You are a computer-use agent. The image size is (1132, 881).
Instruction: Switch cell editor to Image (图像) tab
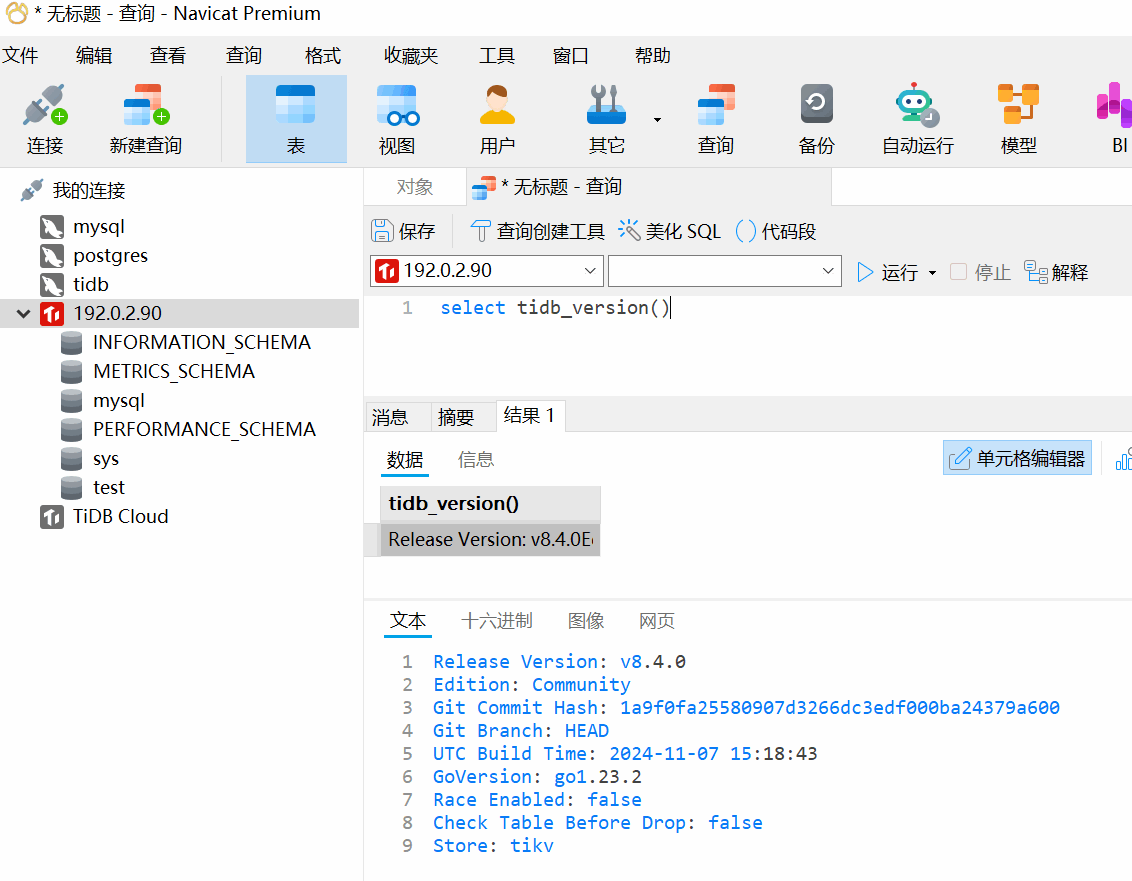coord(586,621)
